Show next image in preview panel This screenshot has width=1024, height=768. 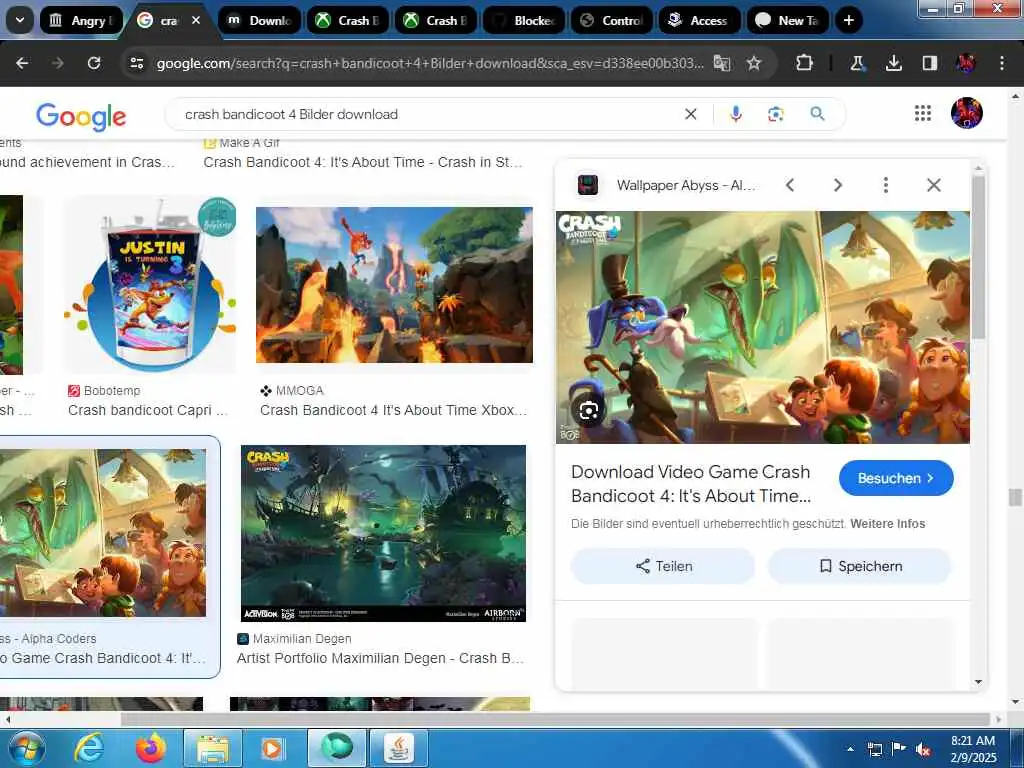[838, 185]
